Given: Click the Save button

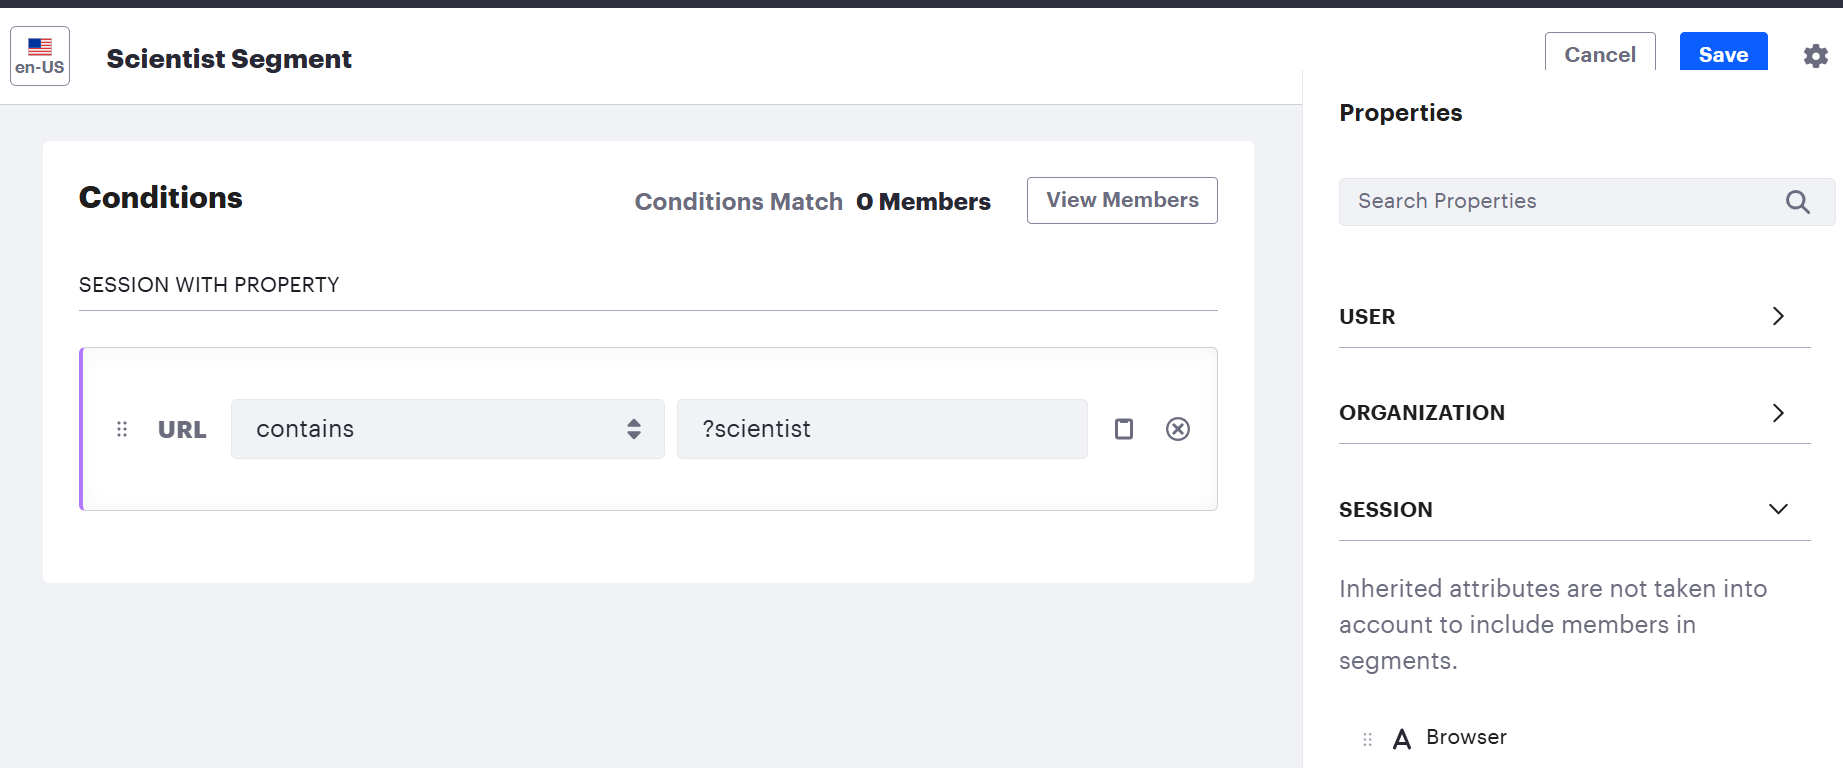Looking at the screenshot, I should click(x=1723, y=53).
